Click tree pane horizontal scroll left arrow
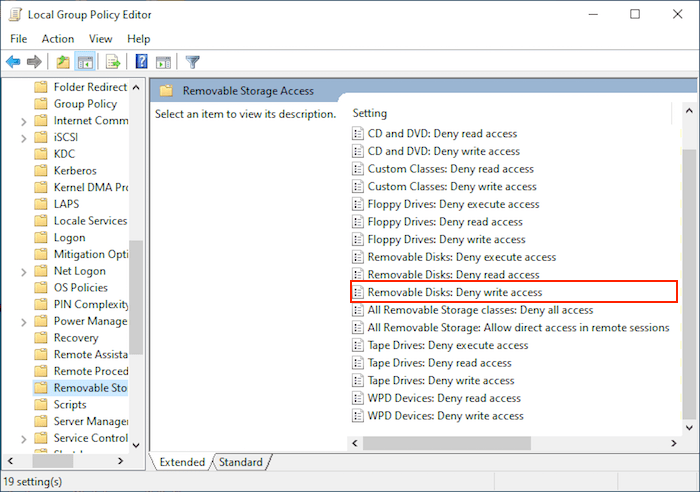Screen dimensions: 700x492 point(11,461)
